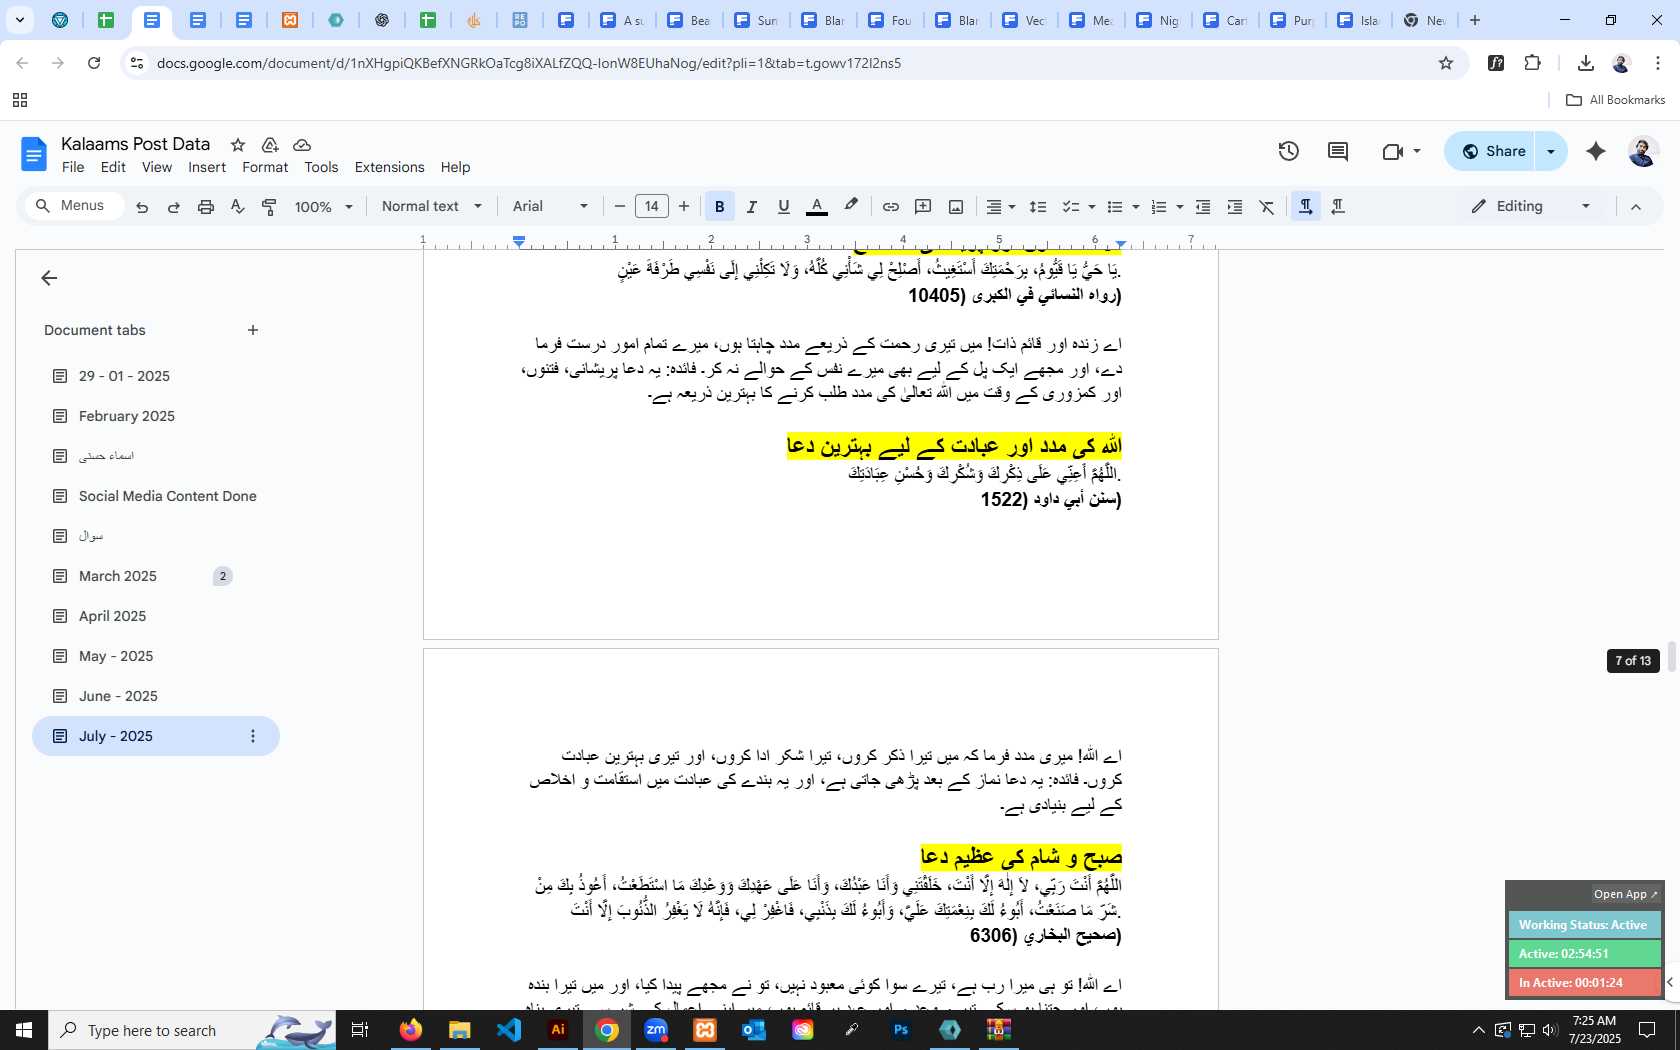Open the Edit menu
This screenshot has width=1680, height=1050.
[113, 167]
